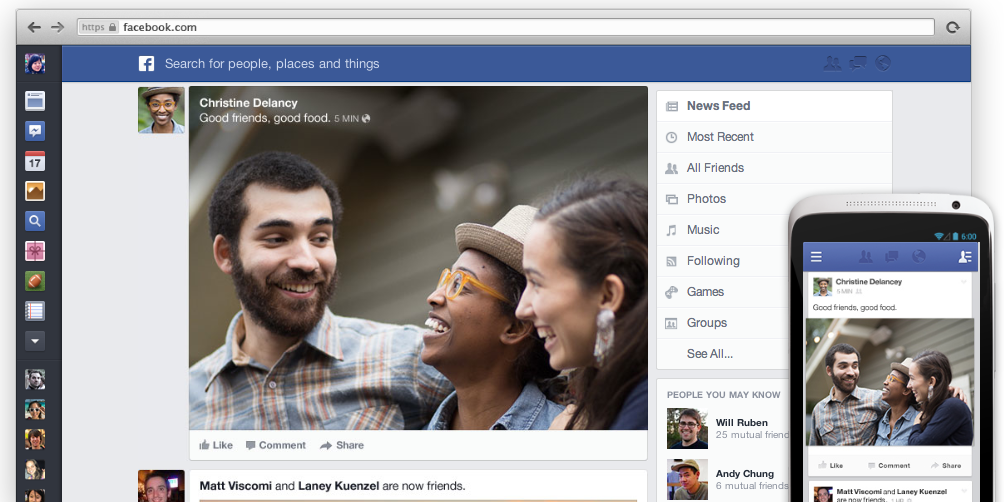Click the Facebook logo in the blue header
The image size is (1007, 502).
146,64
